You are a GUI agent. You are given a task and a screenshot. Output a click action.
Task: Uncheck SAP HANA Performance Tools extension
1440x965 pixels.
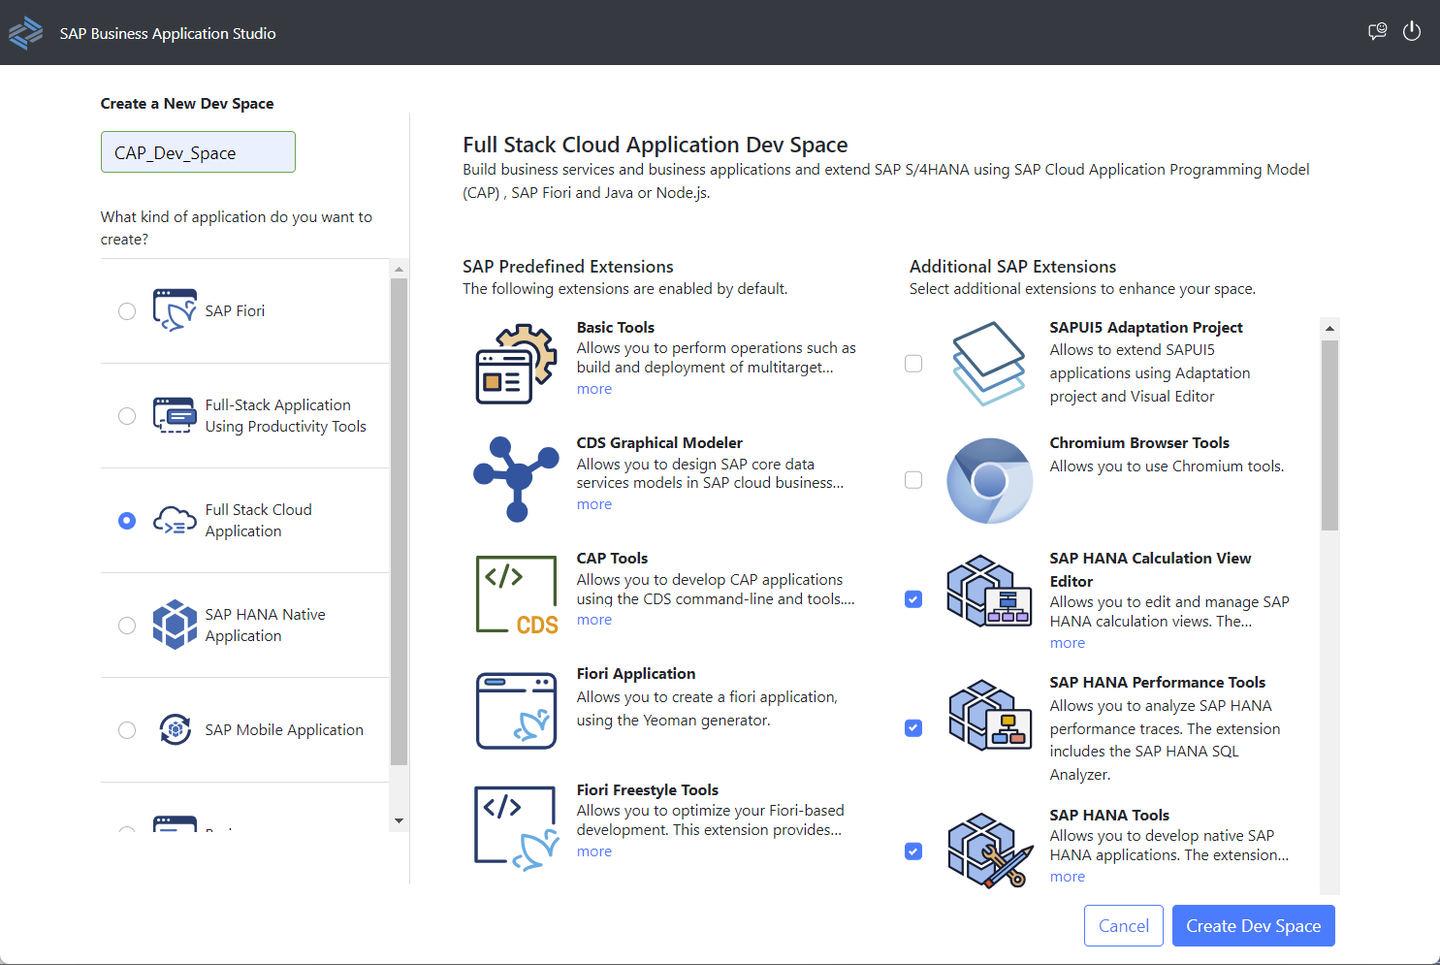[x=913, y=728]
